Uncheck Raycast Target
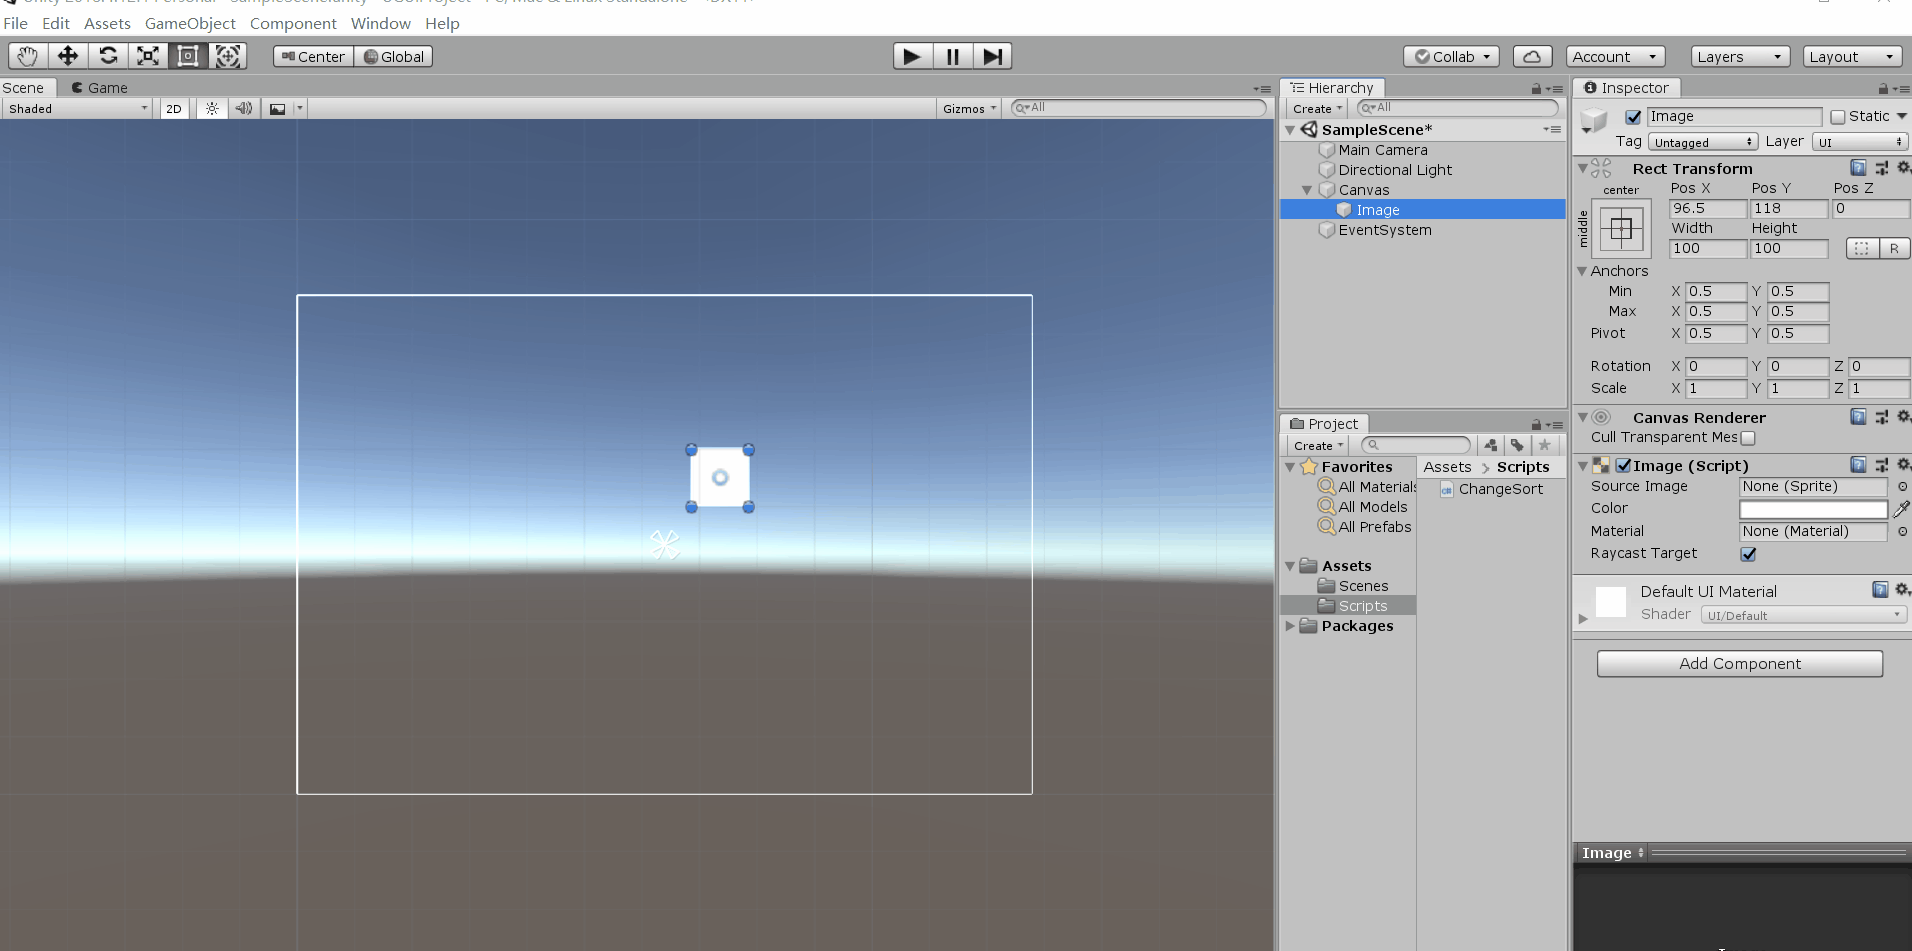1912x951 pixels. [1748, 554]
